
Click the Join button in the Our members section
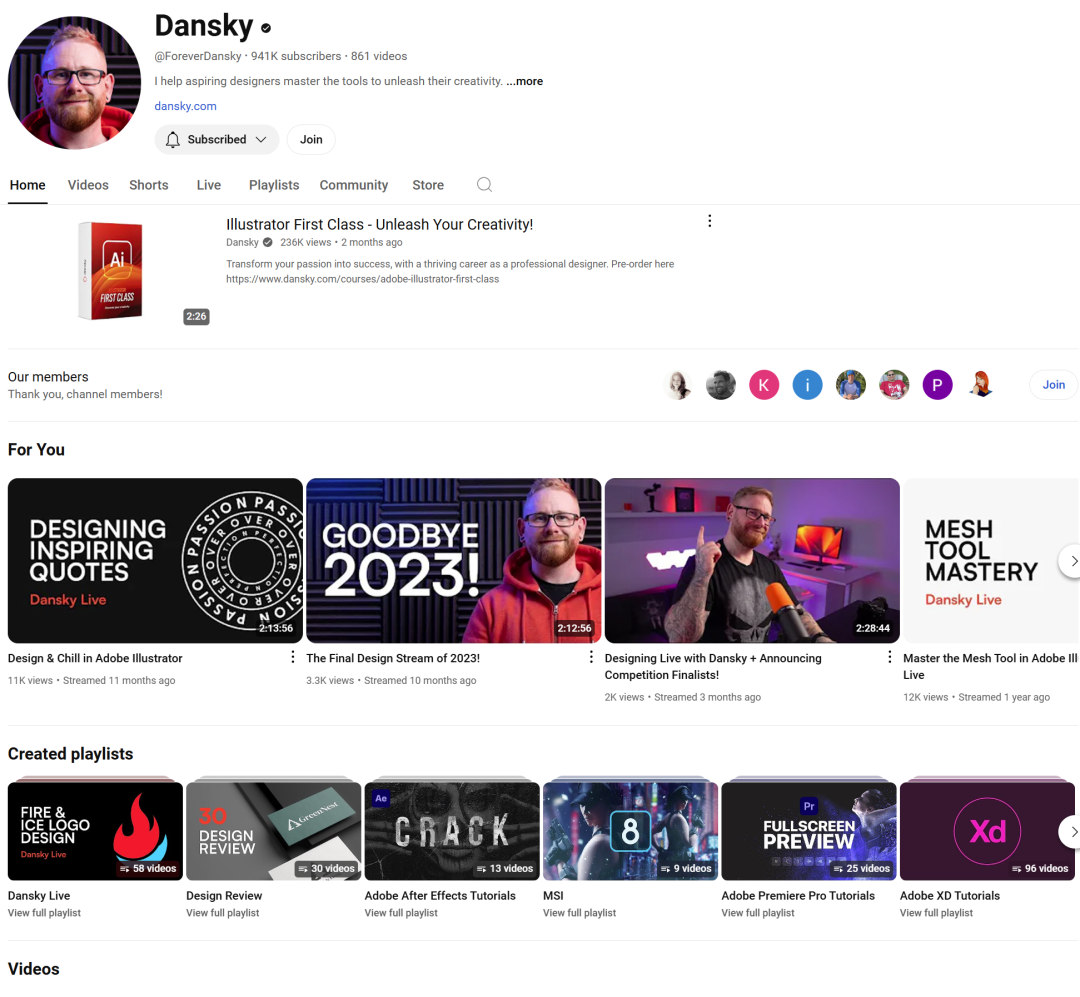[1053, 384]
